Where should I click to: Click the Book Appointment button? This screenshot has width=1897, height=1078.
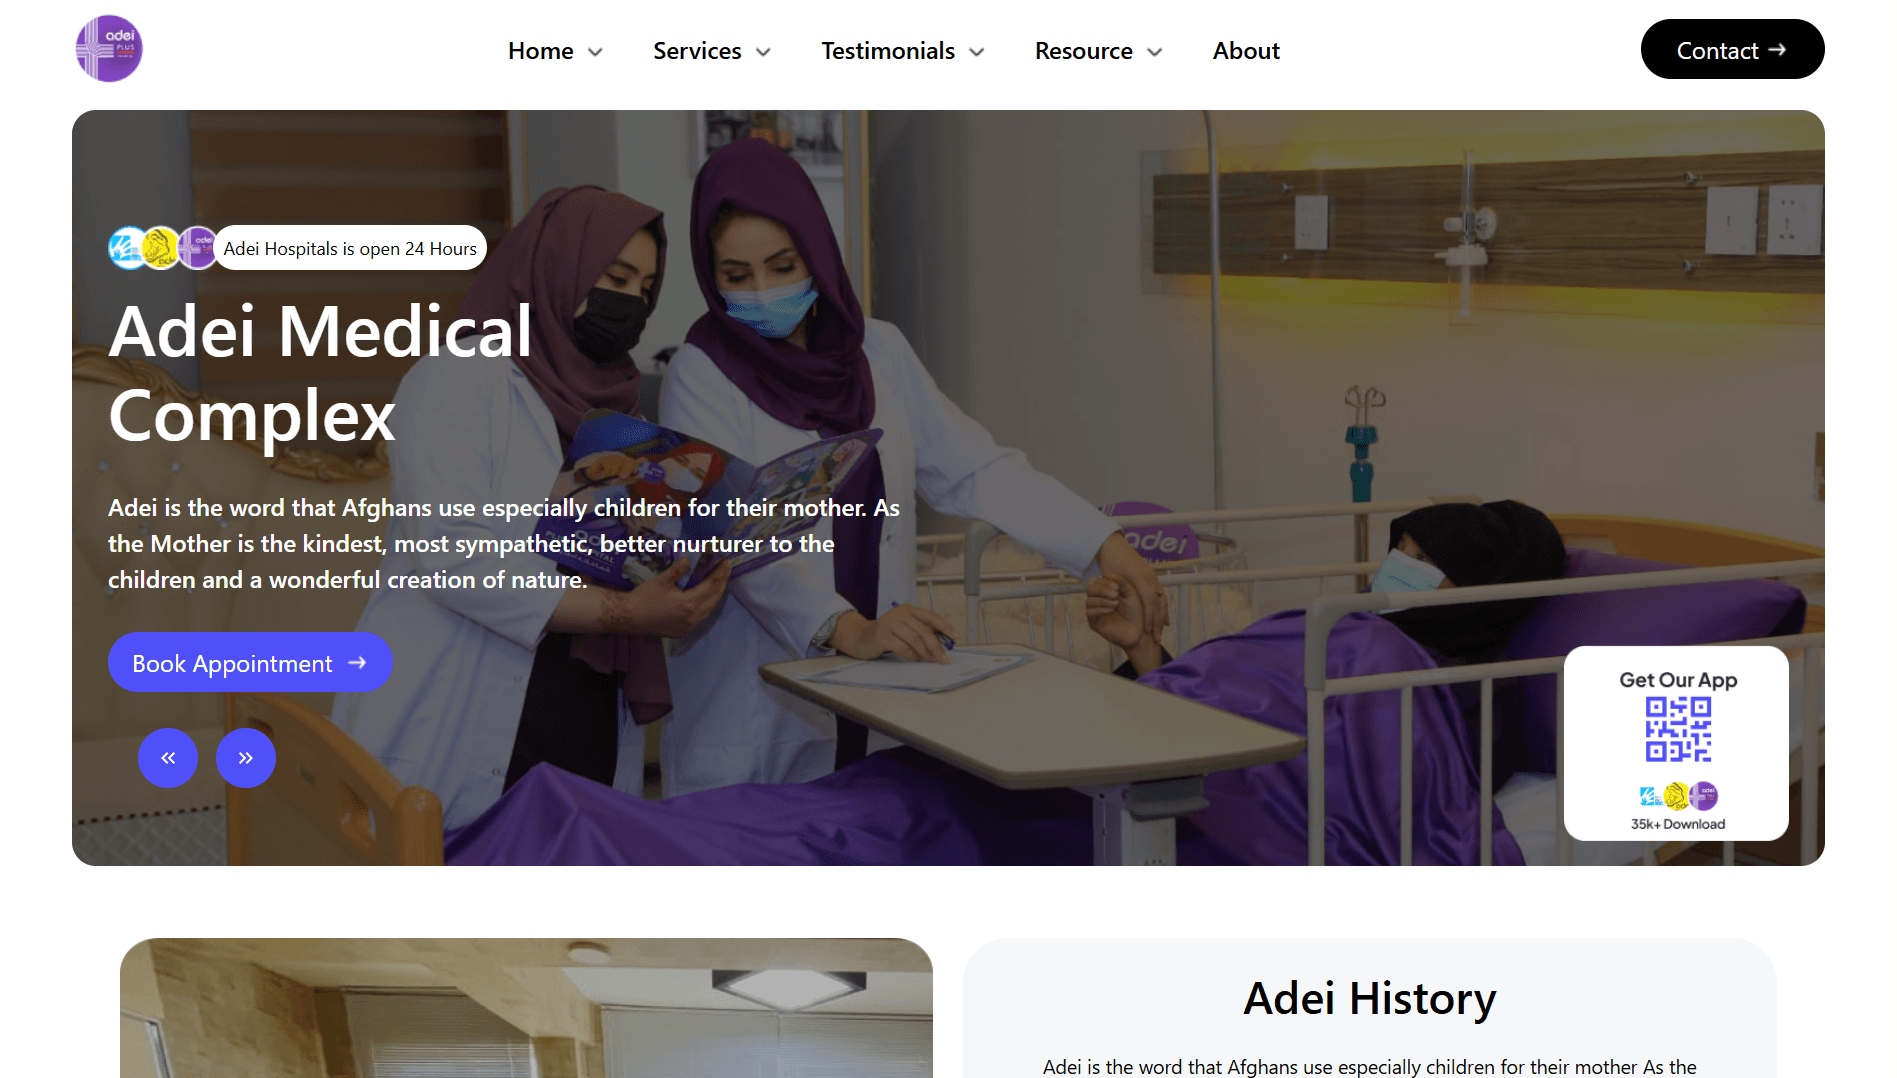coord(250,662)
